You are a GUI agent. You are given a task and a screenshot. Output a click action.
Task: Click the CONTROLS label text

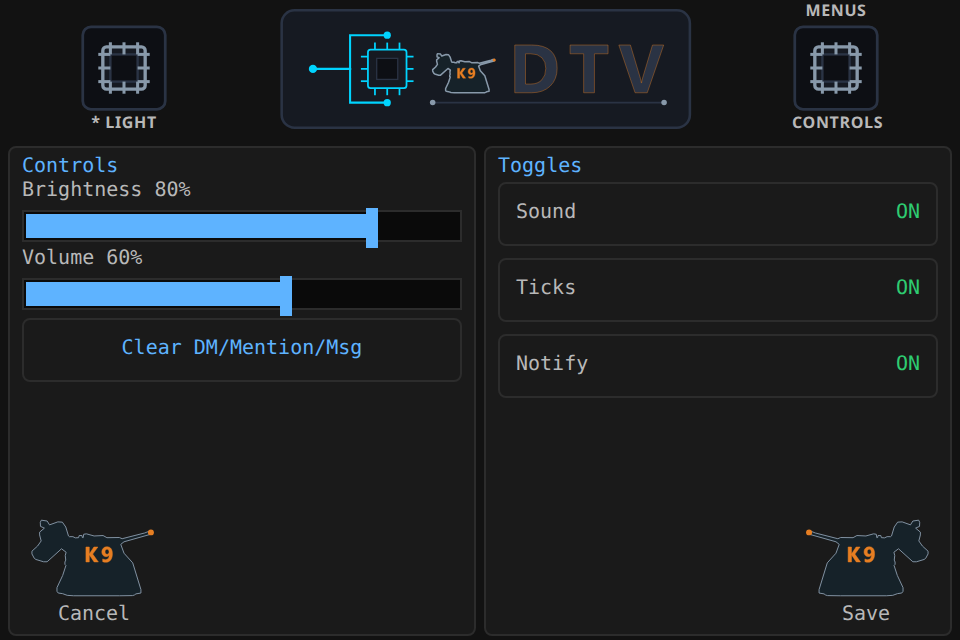tap(838, 122)
